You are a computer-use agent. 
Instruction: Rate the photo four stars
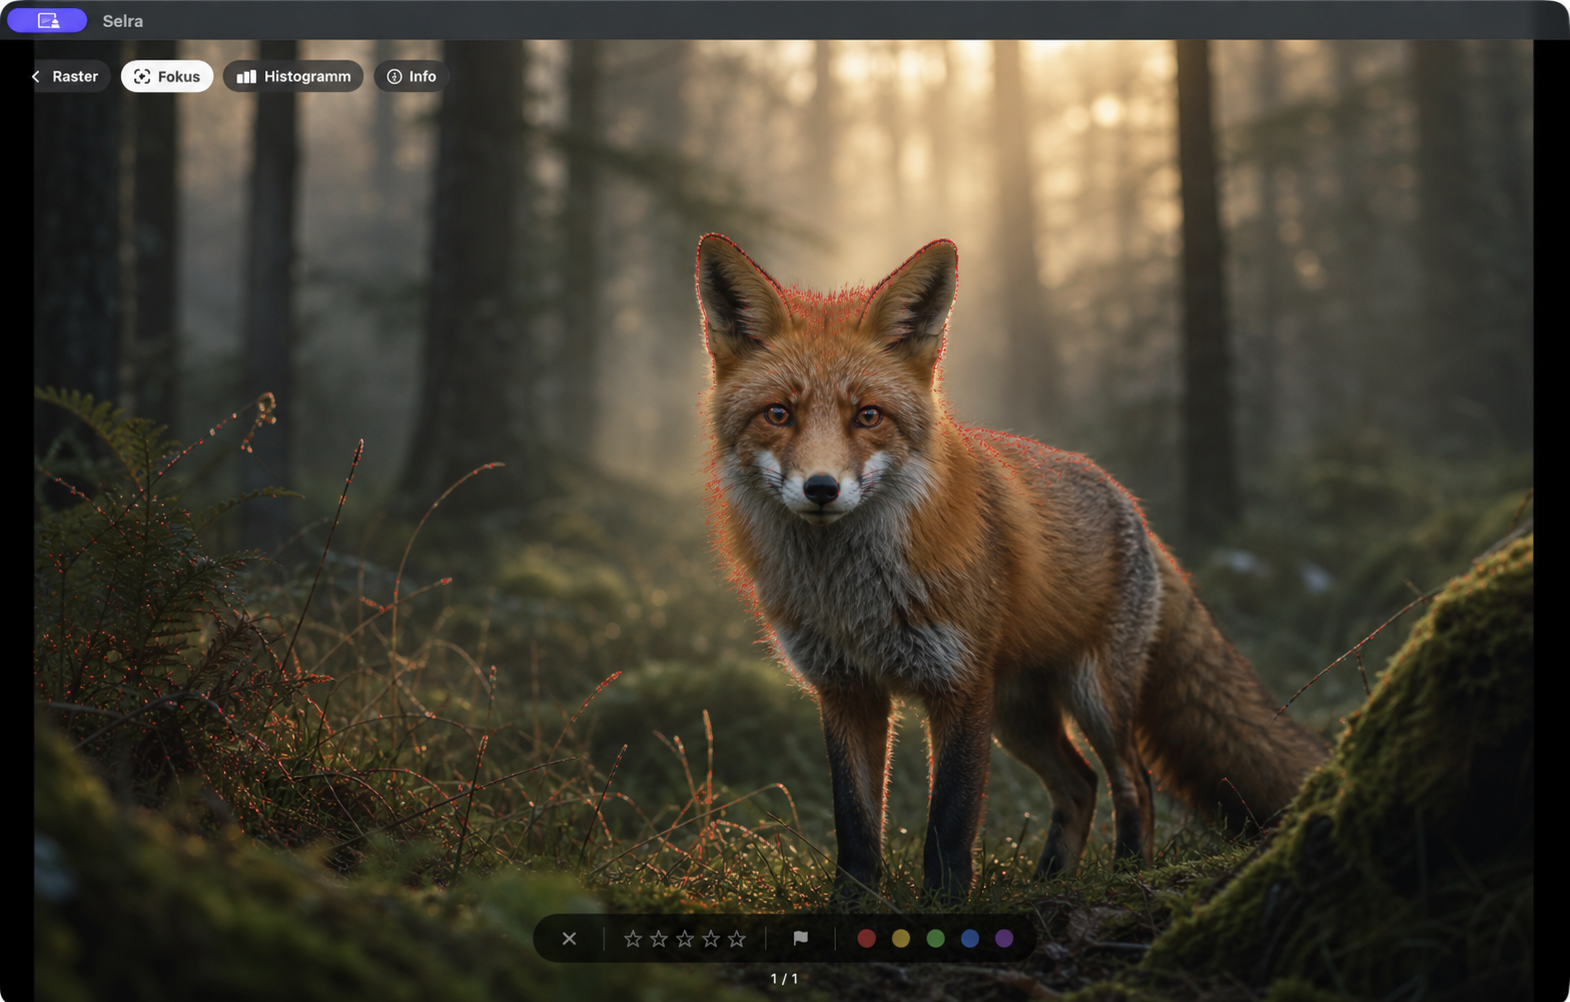click(x=711, y=938)
